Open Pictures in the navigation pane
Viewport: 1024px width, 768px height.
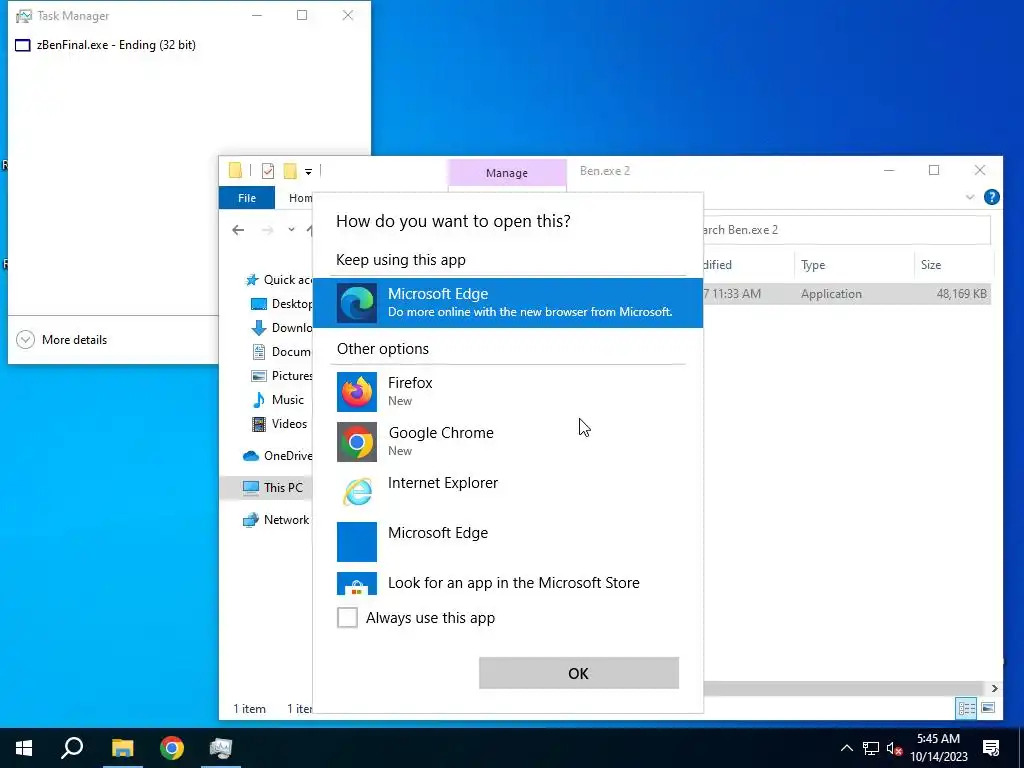pyautogui.click(x=282, y=376)
